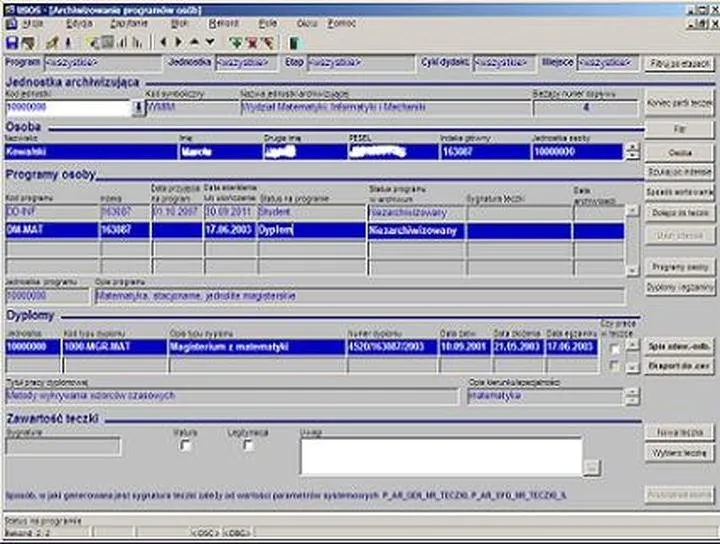Click the up arrow toolbar icon

tap(194, 43)
